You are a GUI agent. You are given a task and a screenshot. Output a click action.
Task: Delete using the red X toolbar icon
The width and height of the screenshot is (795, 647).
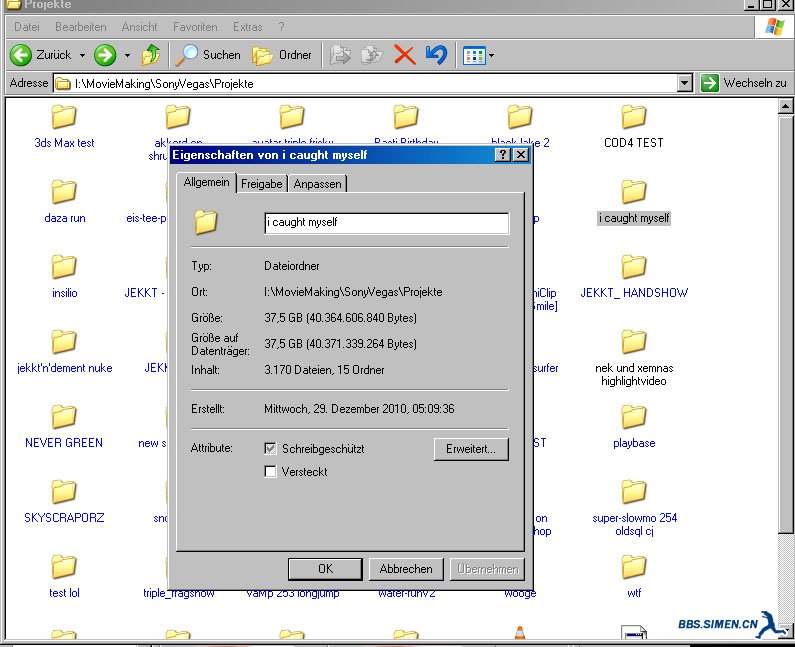tap(404, 55)
